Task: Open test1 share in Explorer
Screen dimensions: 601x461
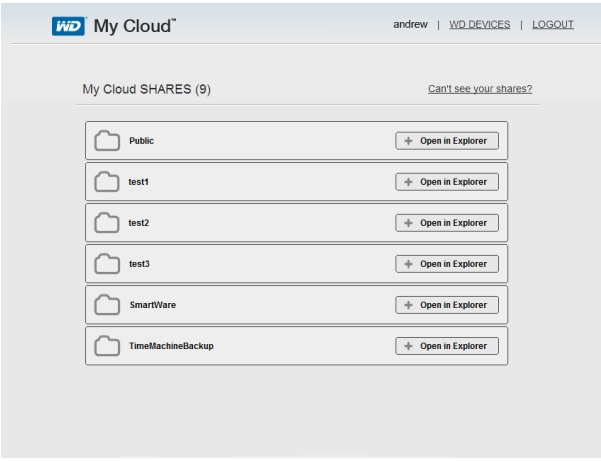Action: [x=447, y=182]
